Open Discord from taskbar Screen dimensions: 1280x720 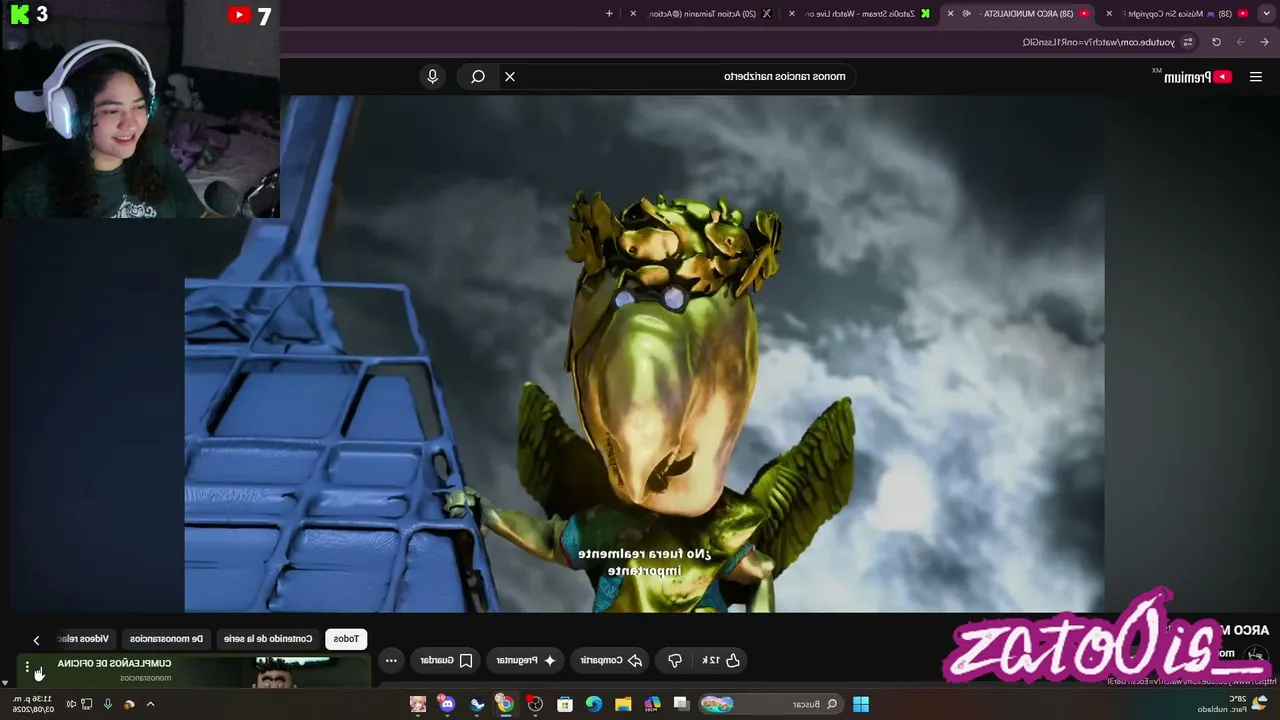click(447, 704)
